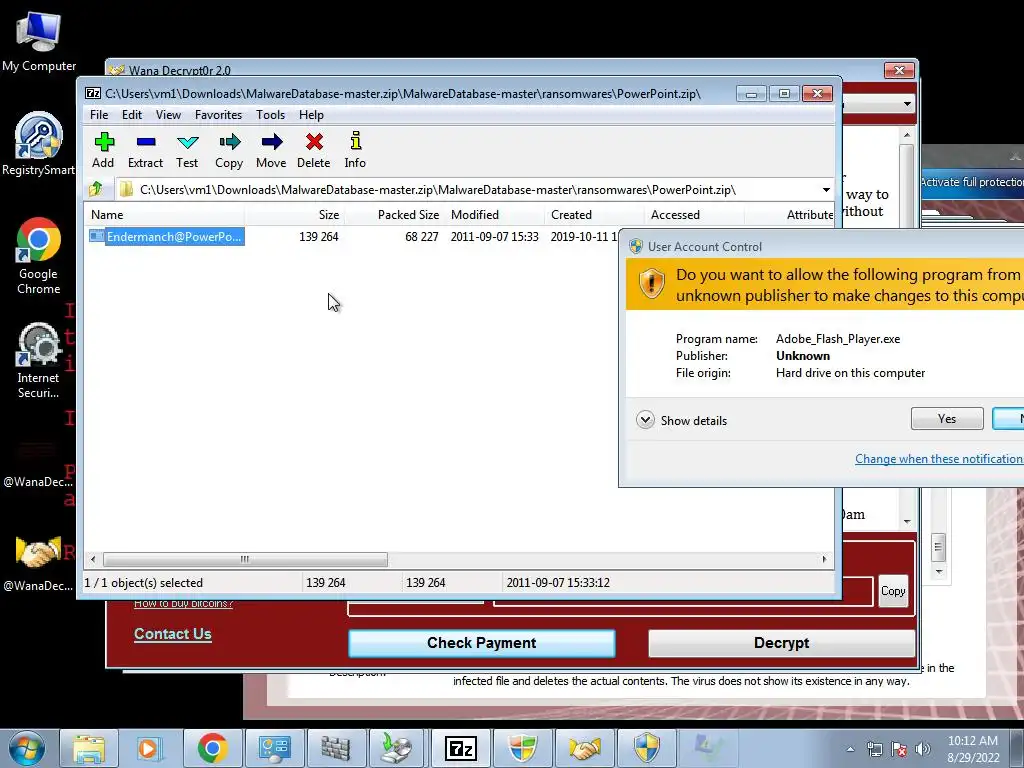Click the 7-Zip address path field
This screenshot has height=768, width=1024.
pyautogui.click(x=468, y=190)
